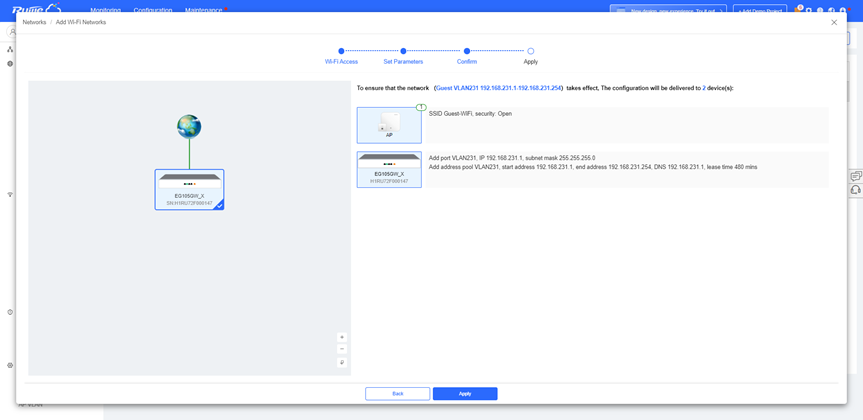Image resolution: width=863 pixels, height=420 pixels.
Task: Select the EG105GW_X device card in config list
Action: coord(389,170)
